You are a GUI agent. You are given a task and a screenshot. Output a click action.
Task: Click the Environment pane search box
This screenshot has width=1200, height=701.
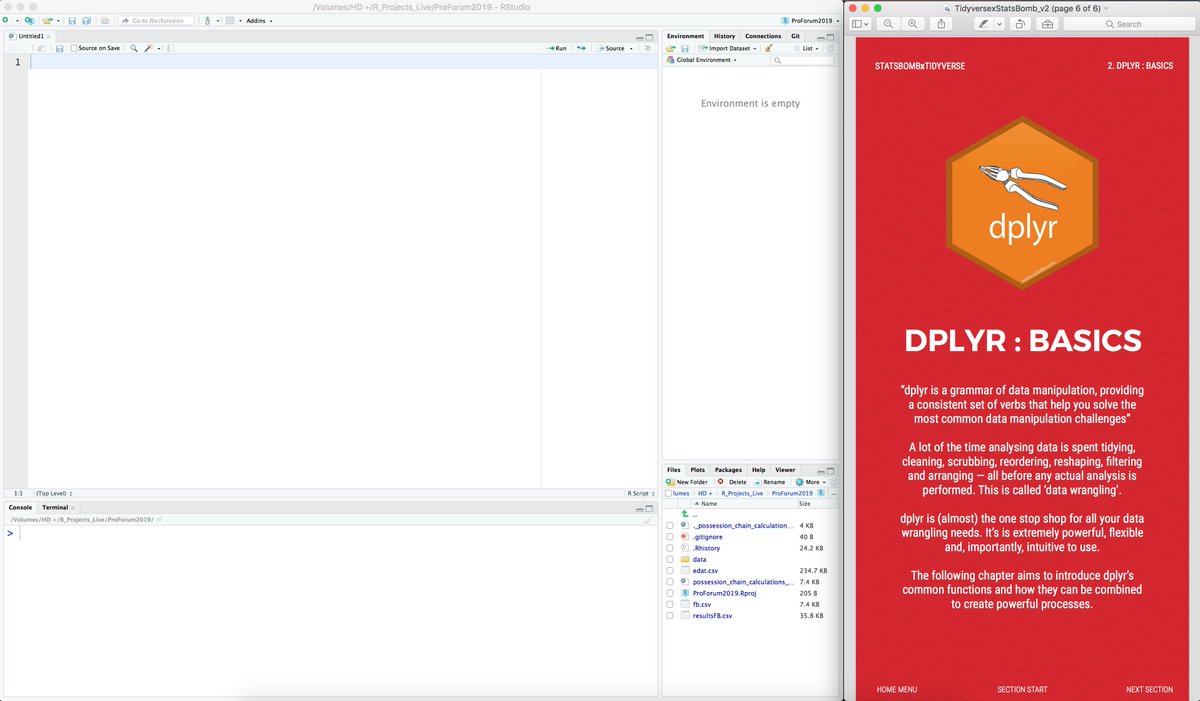(803, 60)
